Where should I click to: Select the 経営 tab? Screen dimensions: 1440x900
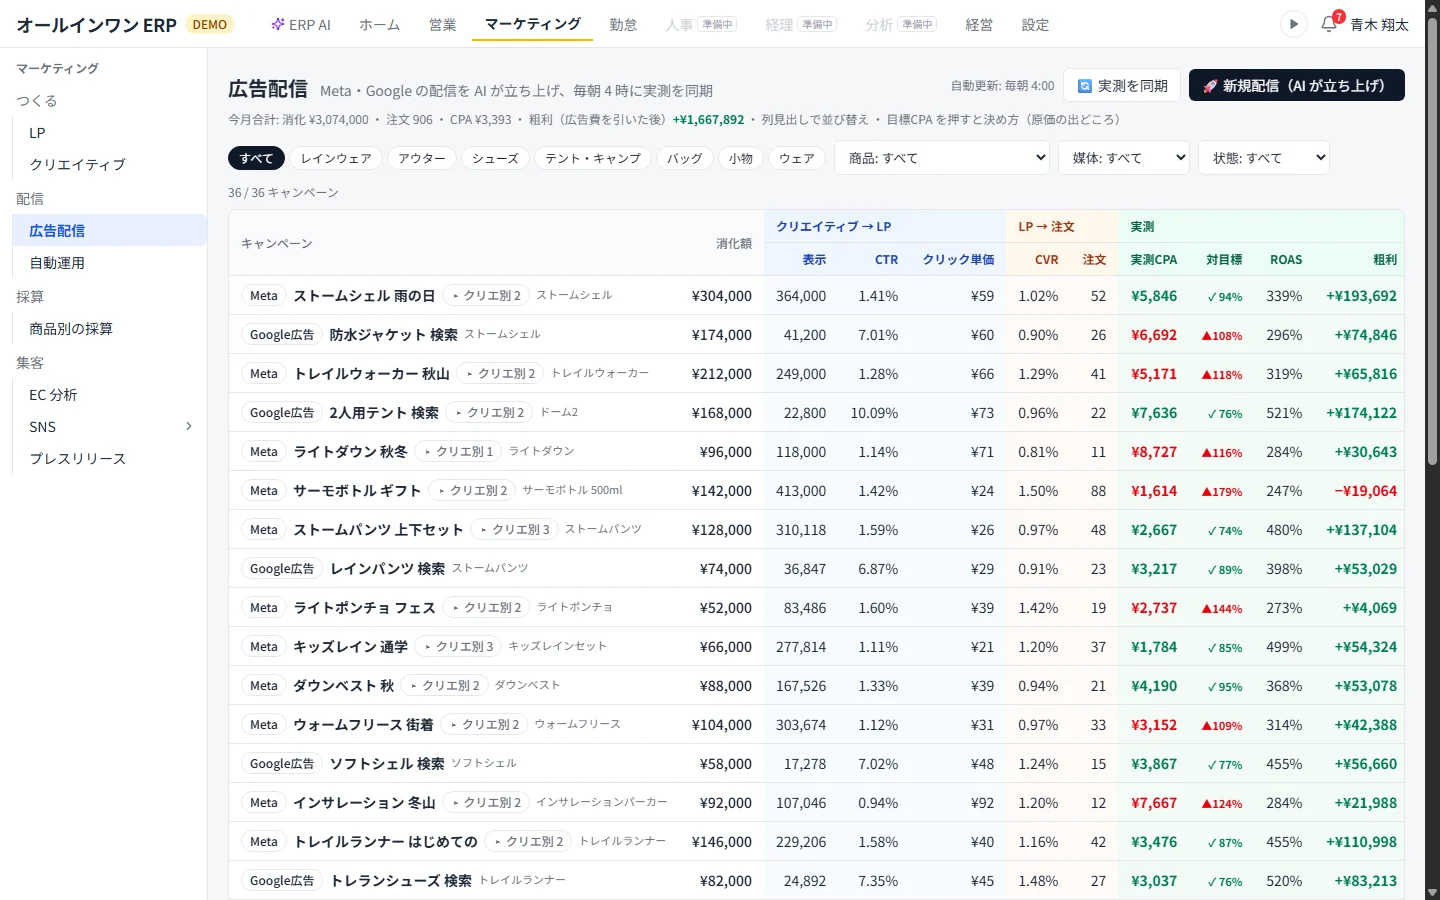[x=979, y=25]
